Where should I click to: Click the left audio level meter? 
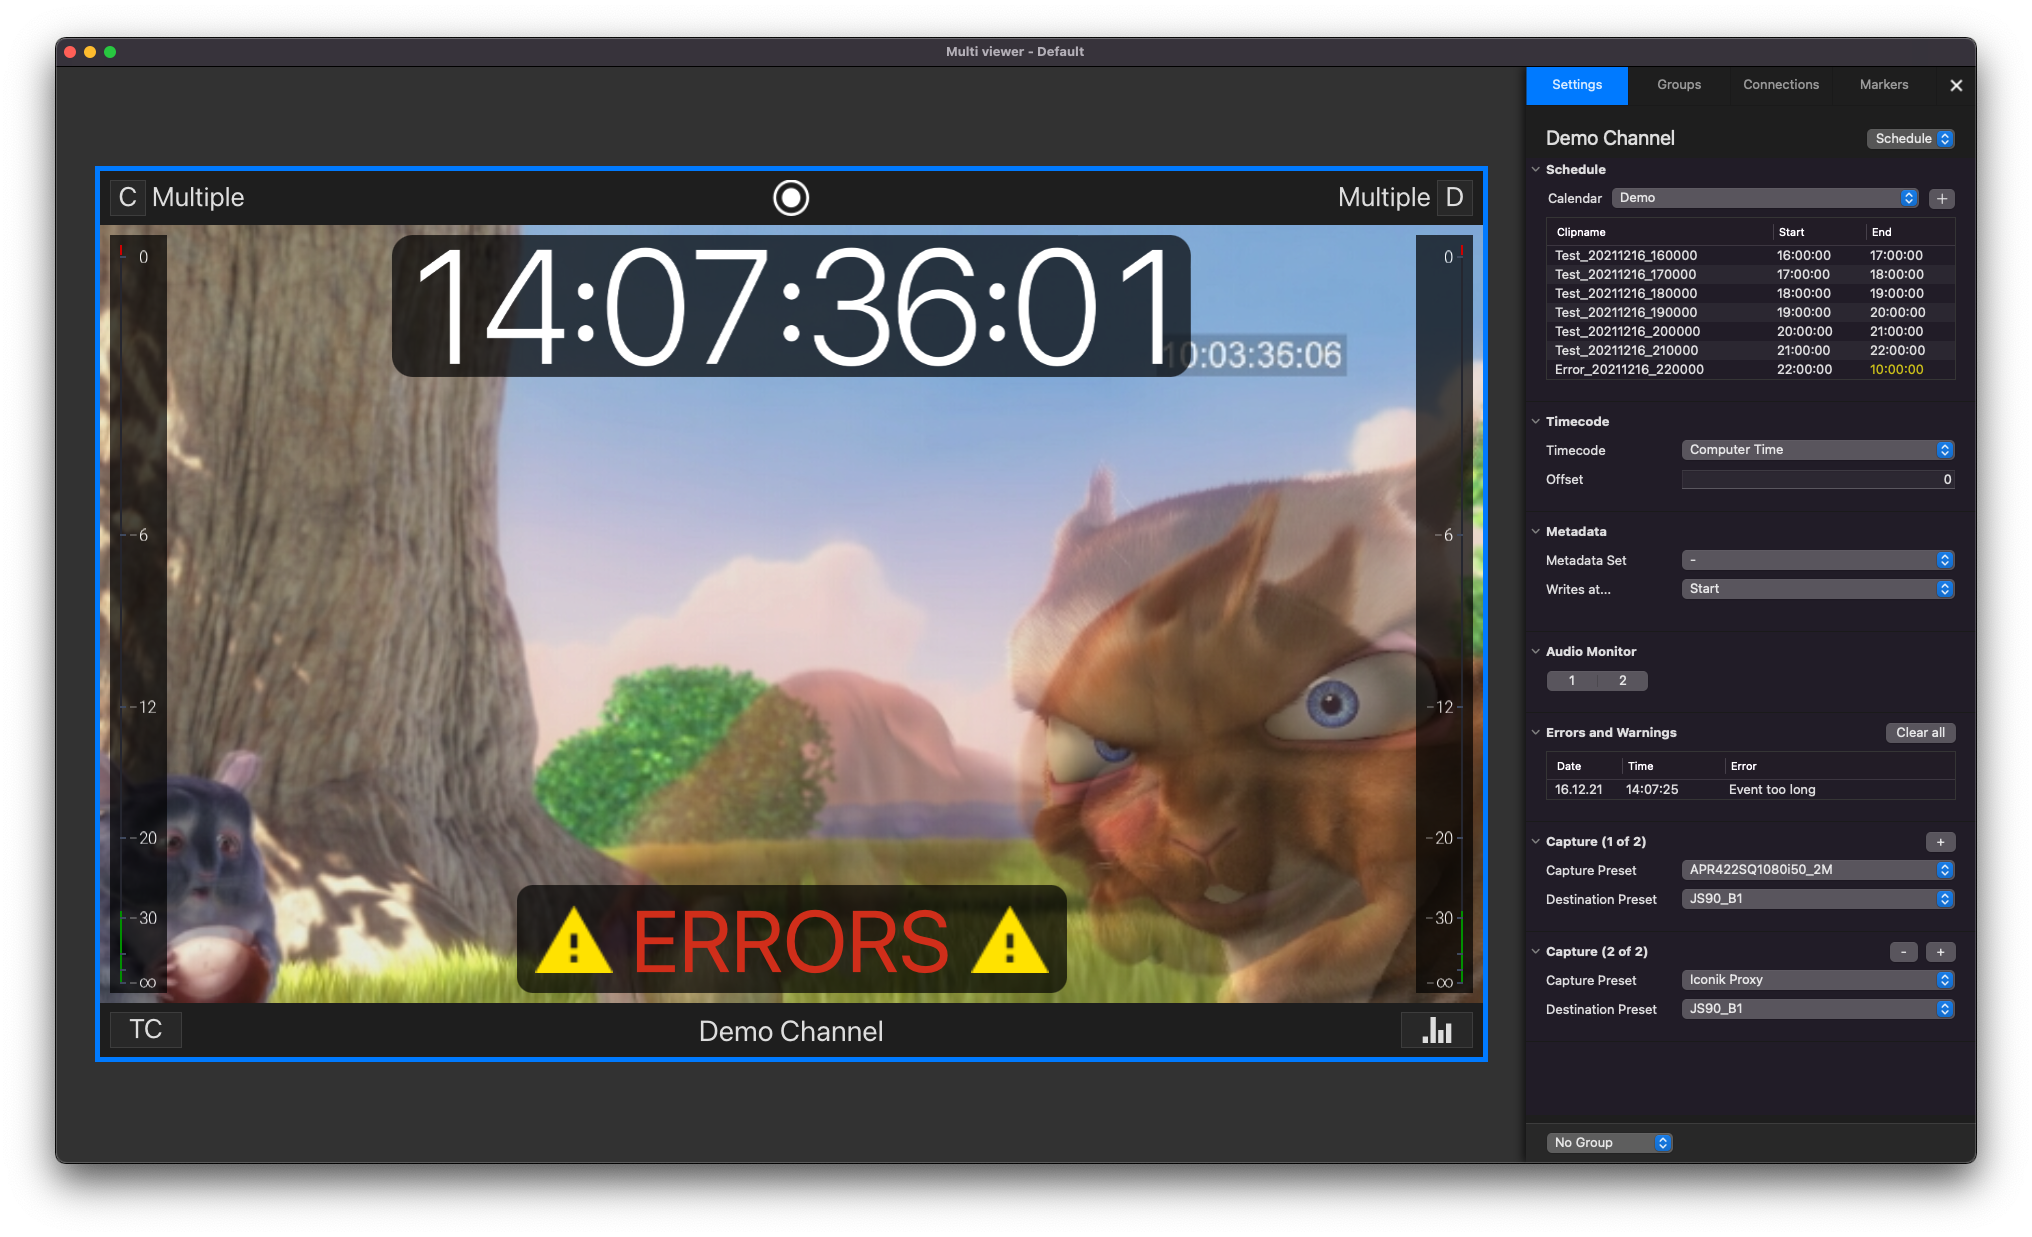click(x=139, y=613)
